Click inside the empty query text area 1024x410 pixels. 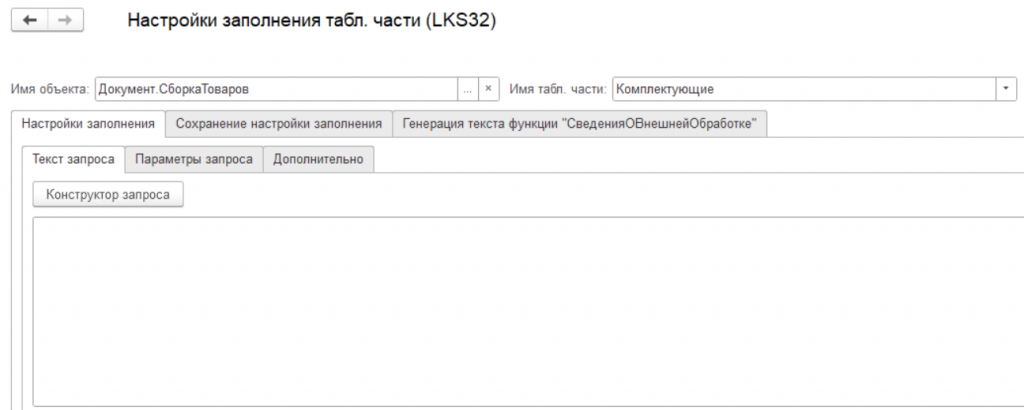[528, 311]
